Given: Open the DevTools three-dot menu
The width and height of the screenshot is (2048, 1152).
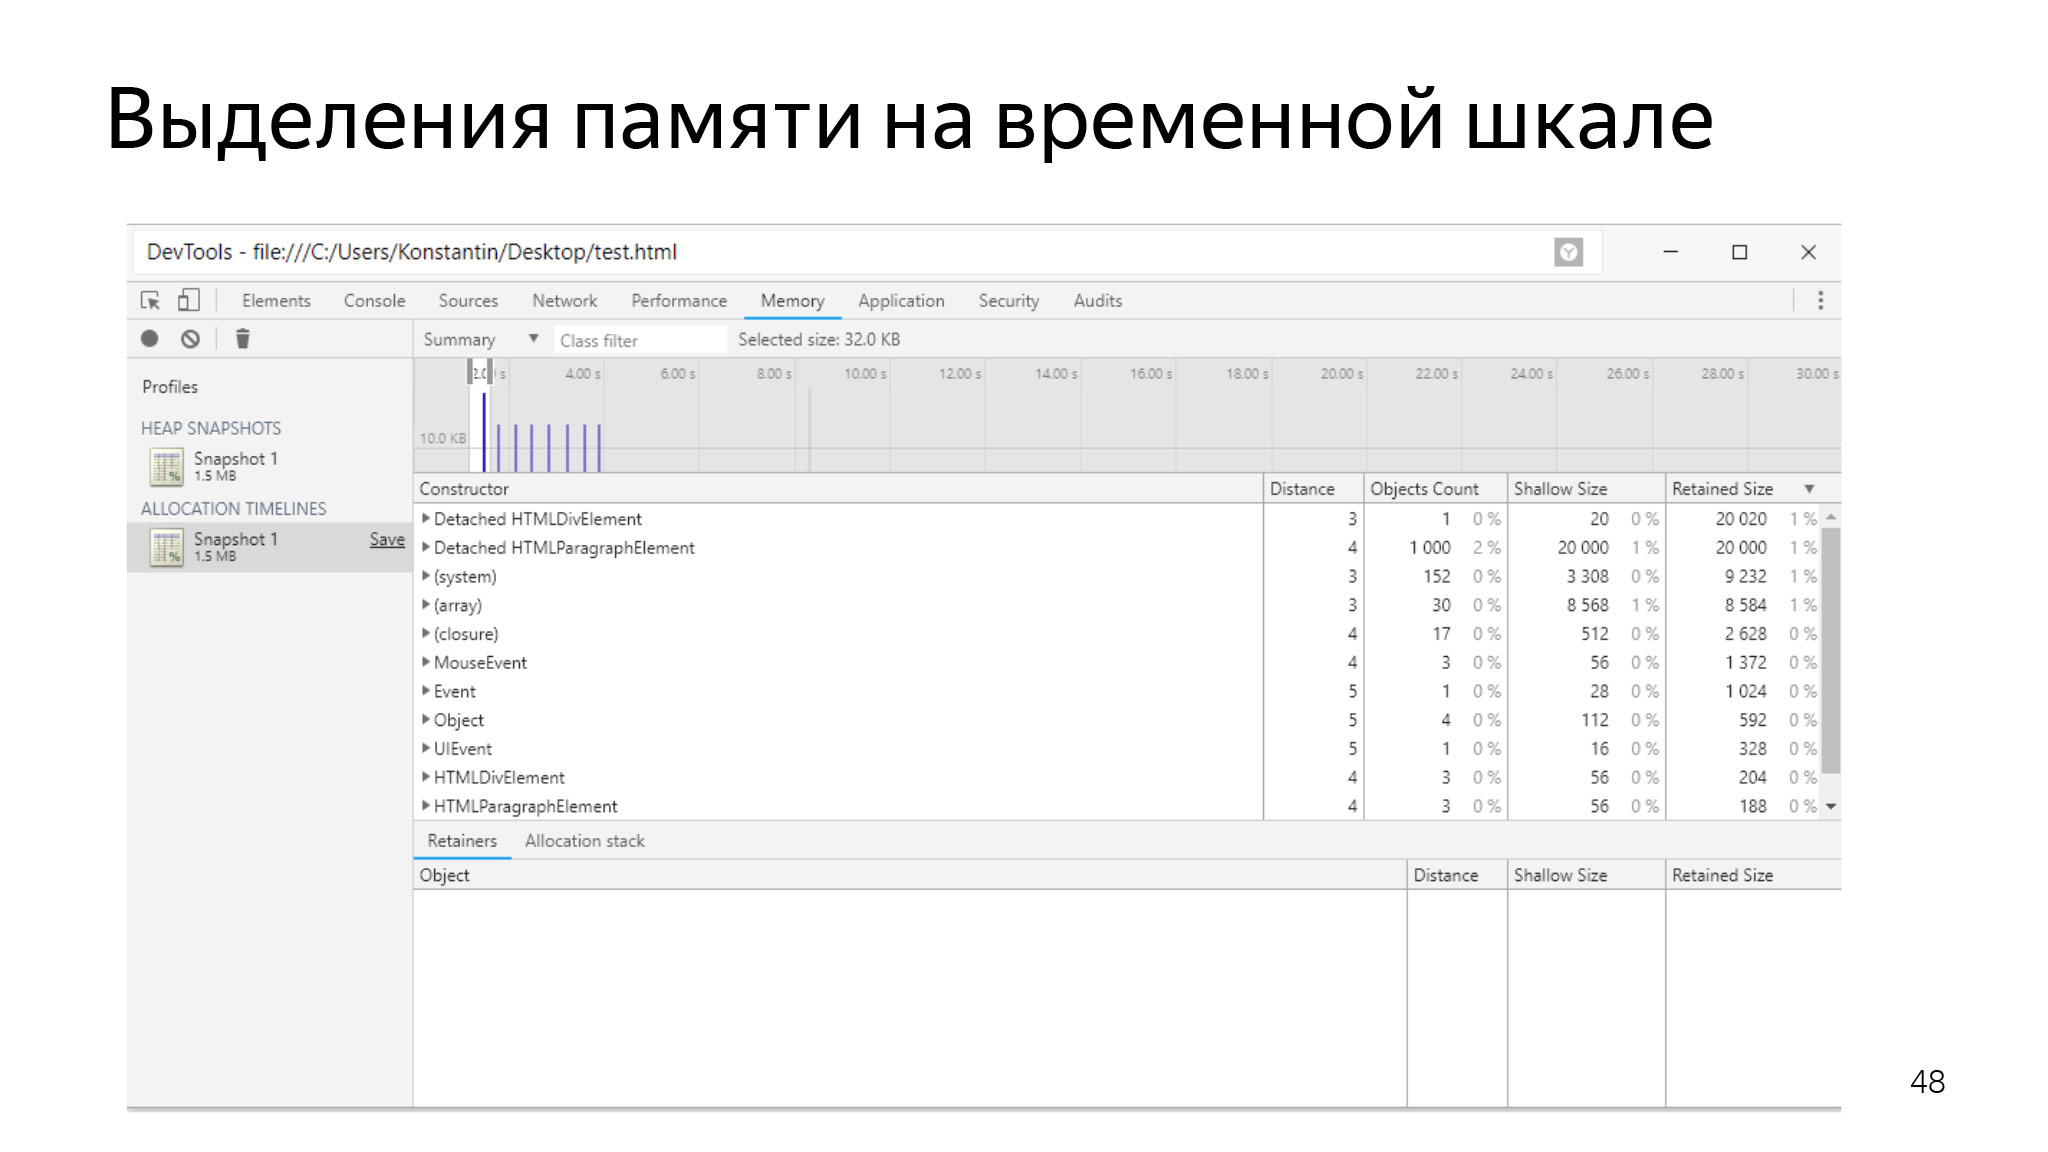Looking at the screenshot, I should [x=1820, y=300].
